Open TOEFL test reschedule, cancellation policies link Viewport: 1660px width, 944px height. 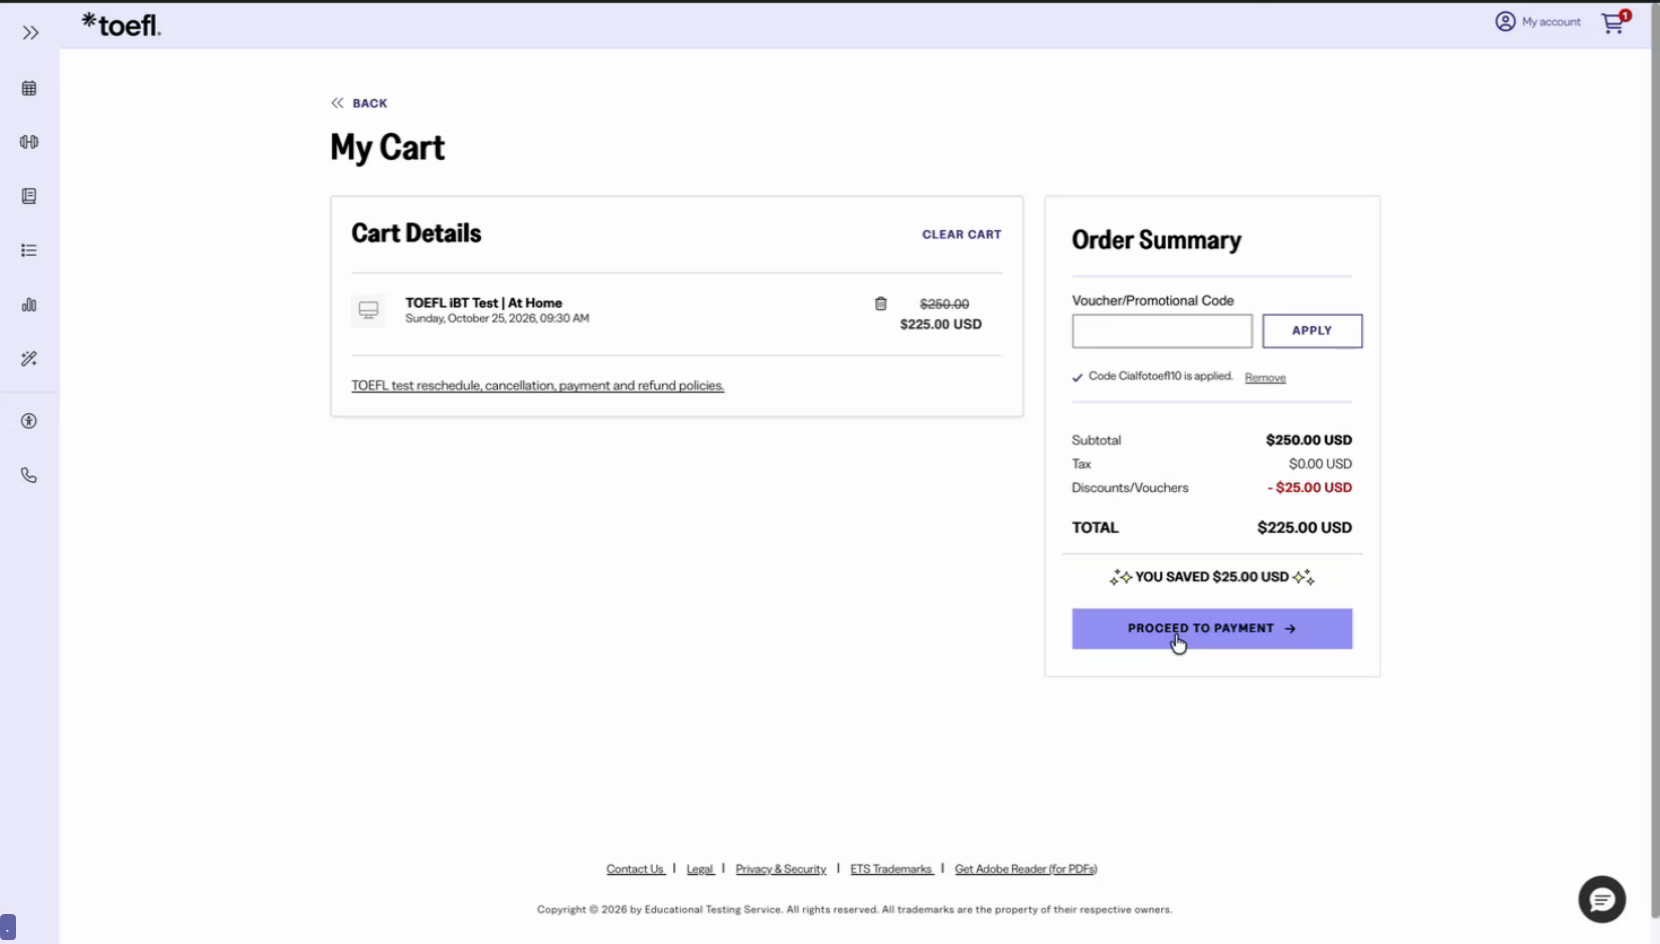point(537,385)
